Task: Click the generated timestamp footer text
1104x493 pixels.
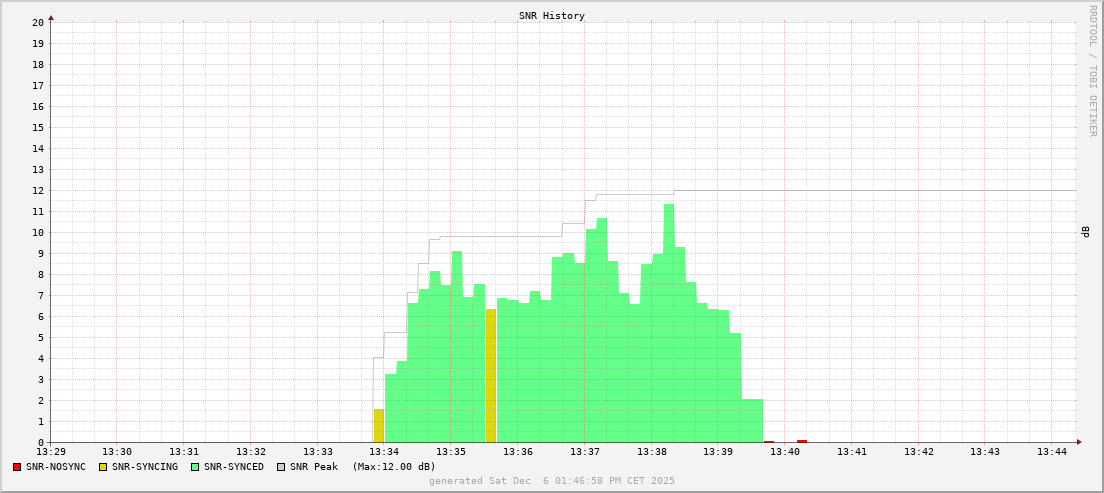Action: (x=551, y=481)
